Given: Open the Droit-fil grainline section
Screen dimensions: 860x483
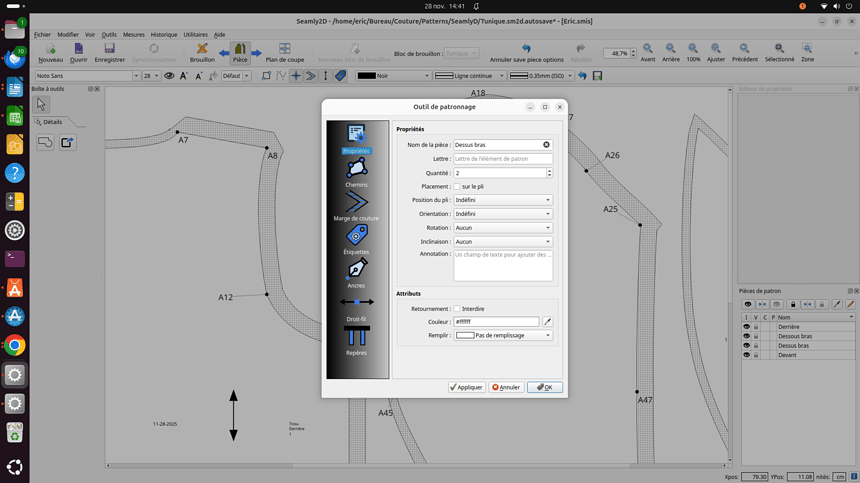Looking at the screenshot, I should [x=356, y=303].
